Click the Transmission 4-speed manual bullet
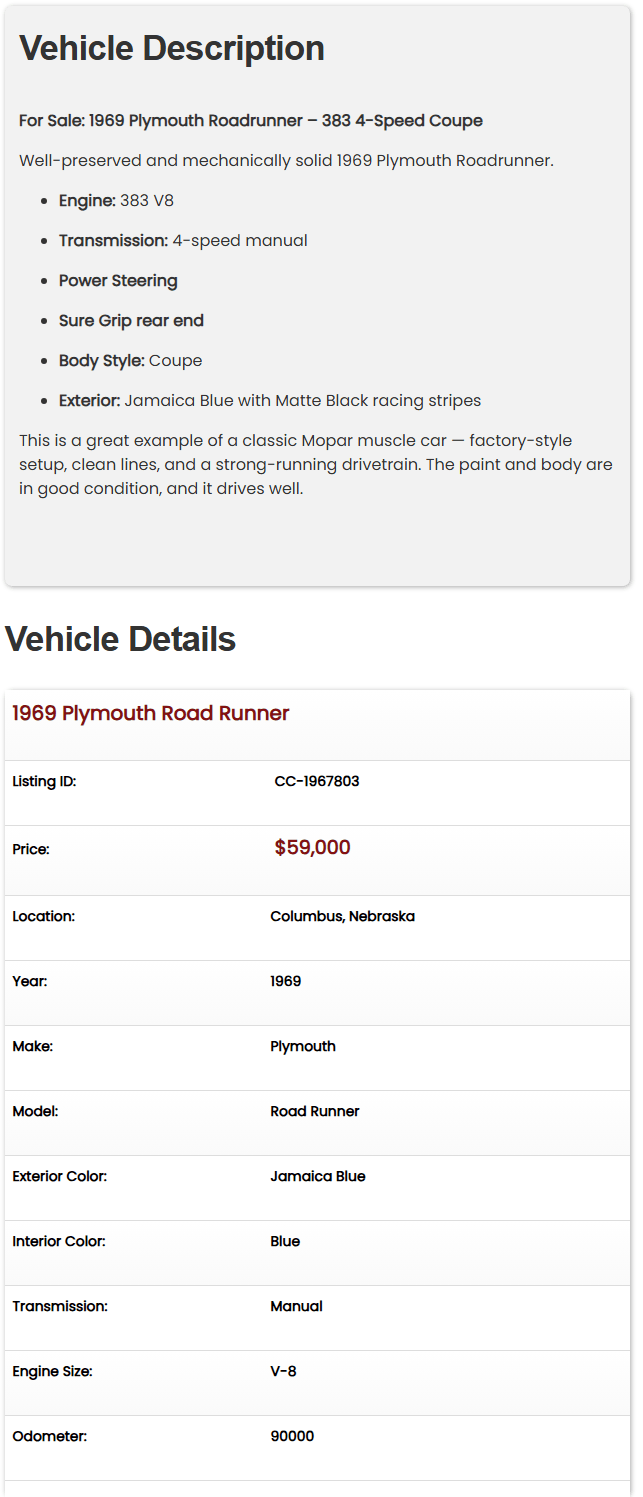 click(x=183, y=241)
